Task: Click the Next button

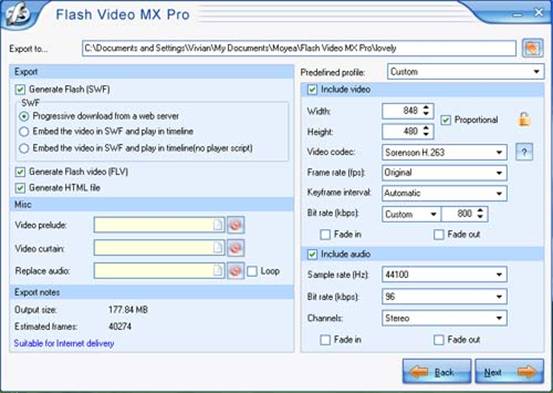Action: [x=509, y=372]
